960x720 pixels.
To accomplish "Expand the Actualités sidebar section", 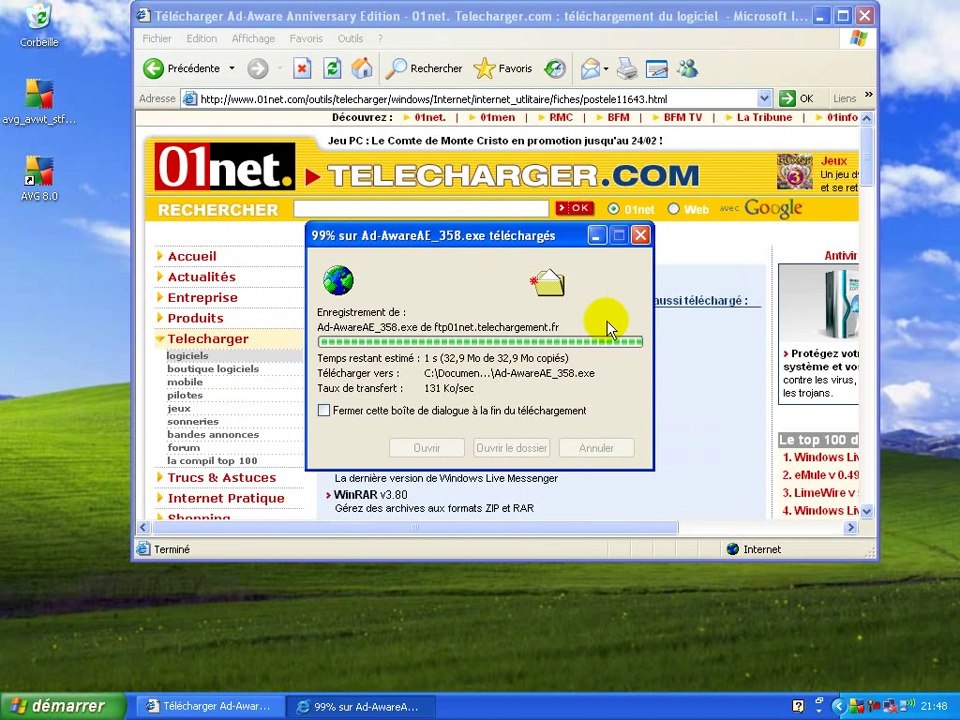I will (x=160, y=276).
